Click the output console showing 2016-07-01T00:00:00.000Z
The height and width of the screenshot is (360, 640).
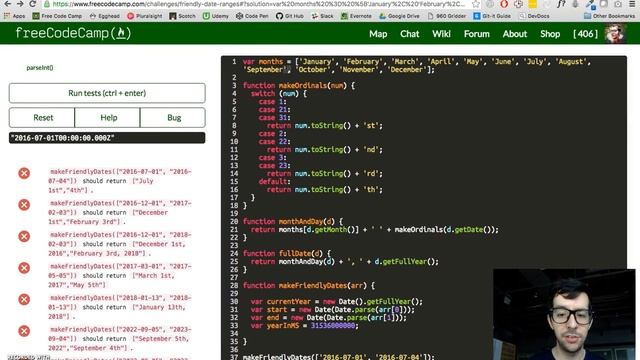coord(107,138)
